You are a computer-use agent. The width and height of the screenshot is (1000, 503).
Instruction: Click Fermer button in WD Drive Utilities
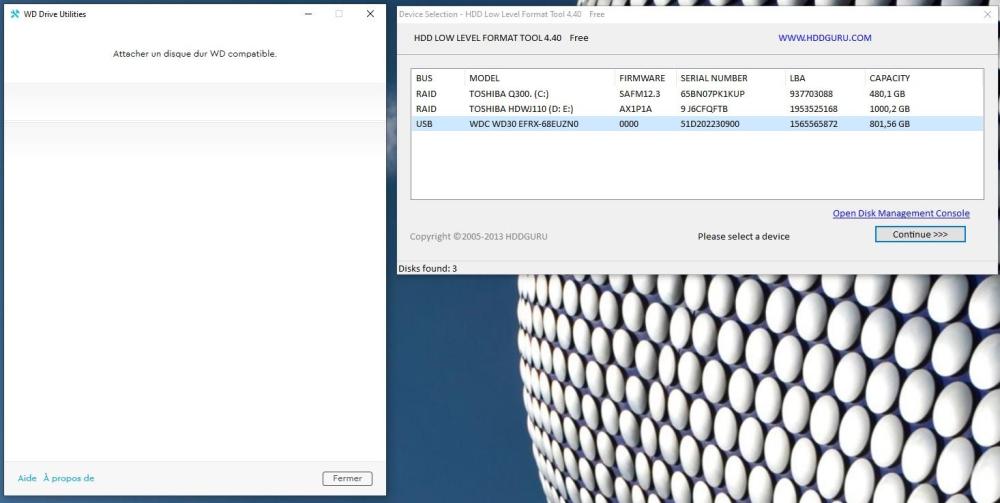coord(347,478)
